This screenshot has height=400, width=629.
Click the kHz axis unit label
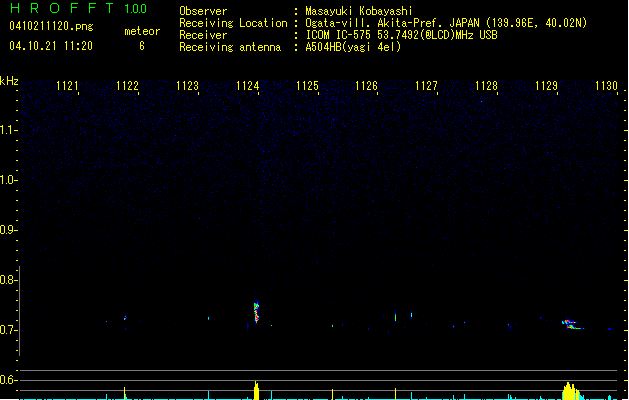9,81
